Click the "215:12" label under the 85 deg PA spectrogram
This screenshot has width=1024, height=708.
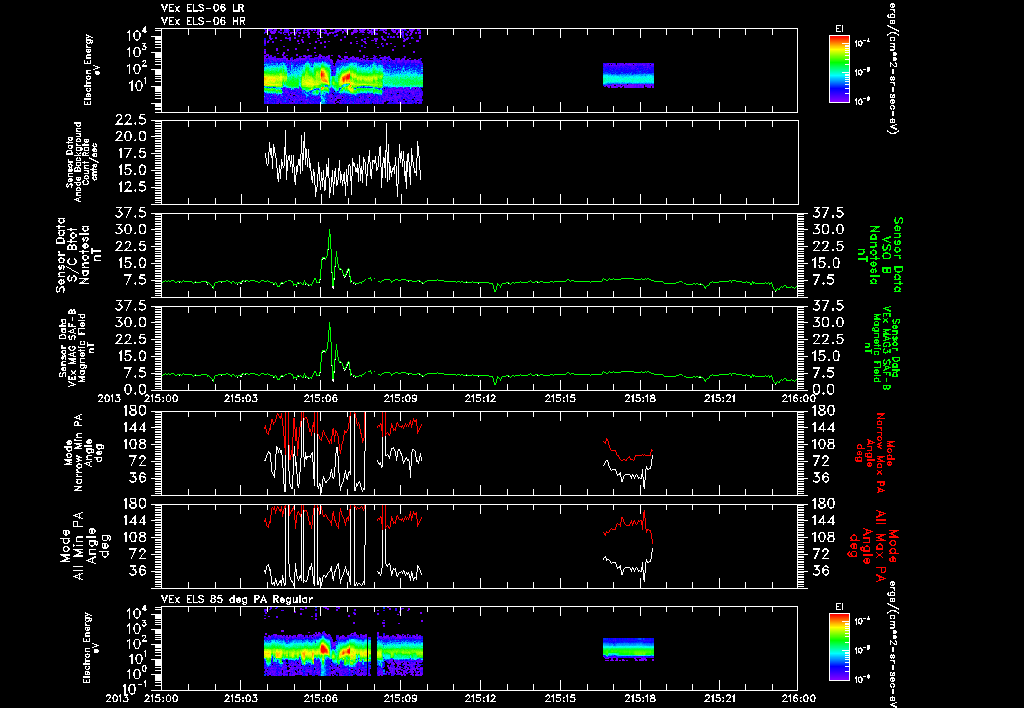(x=480, y=698)
